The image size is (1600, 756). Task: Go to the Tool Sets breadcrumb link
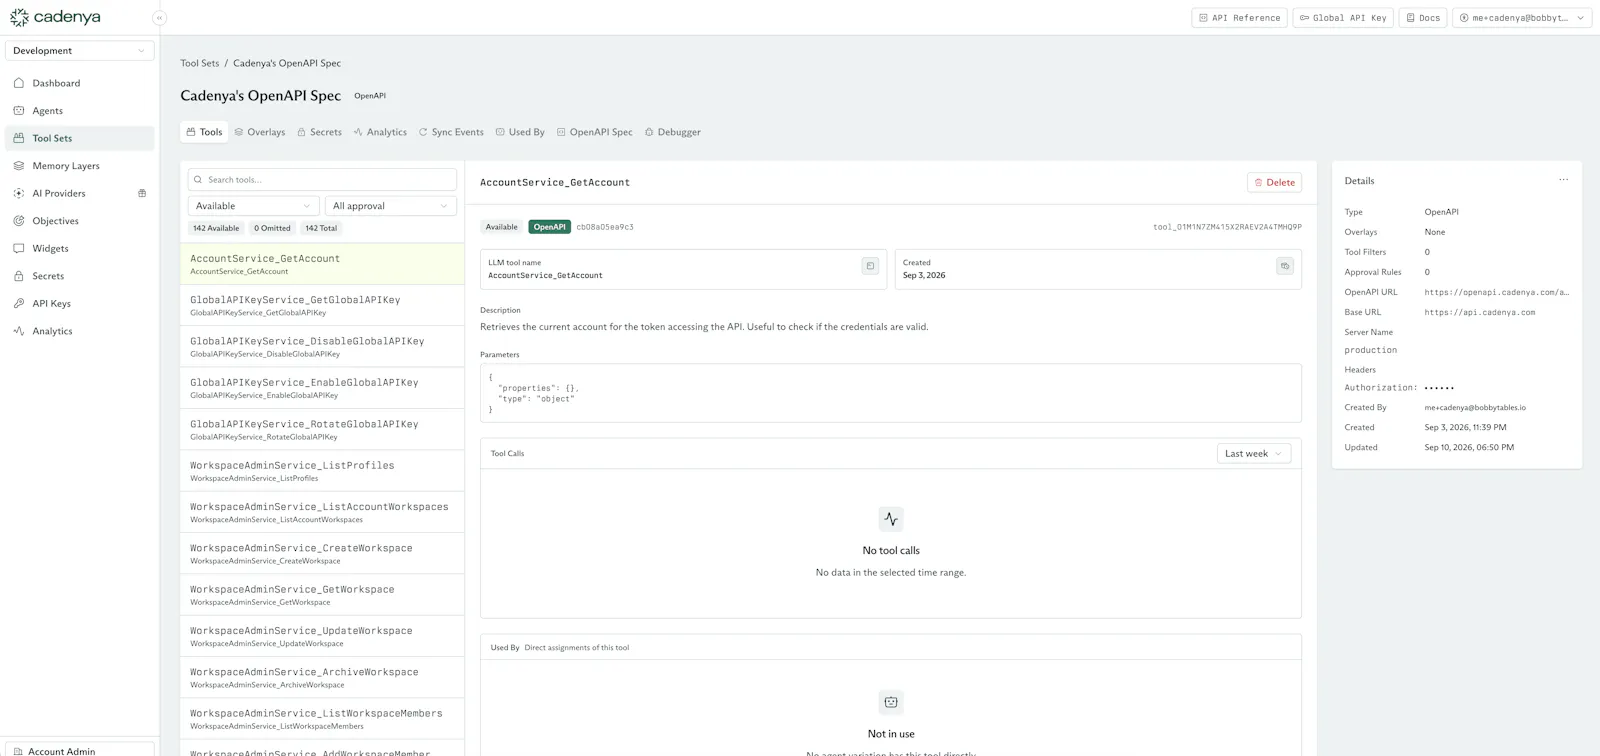click(199, 63)
